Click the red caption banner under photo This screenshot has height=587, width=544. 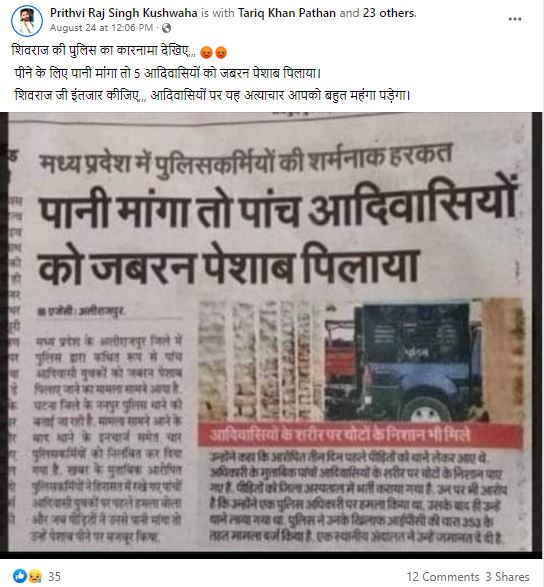(x=359, y=435)
